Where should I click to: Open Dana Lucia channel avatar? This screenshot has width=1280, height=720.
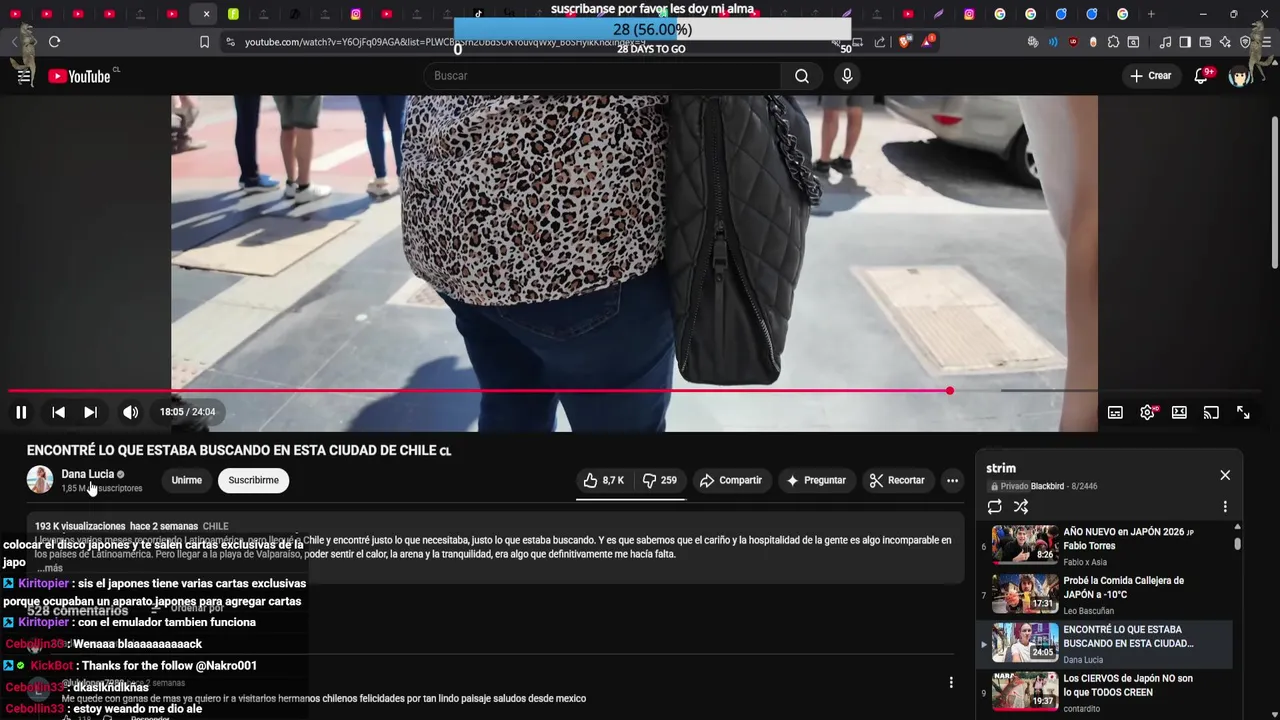coord(40,480)
